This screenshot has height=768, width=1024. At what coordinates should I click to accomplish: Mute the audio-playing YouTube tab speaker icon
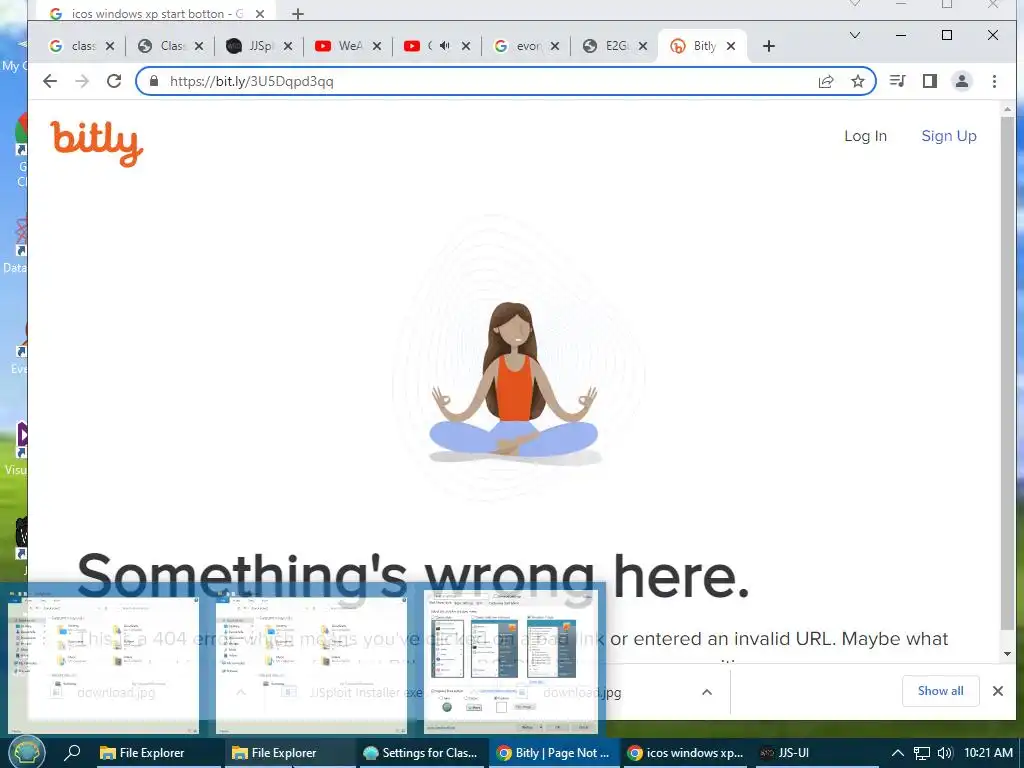coord(445,46)
